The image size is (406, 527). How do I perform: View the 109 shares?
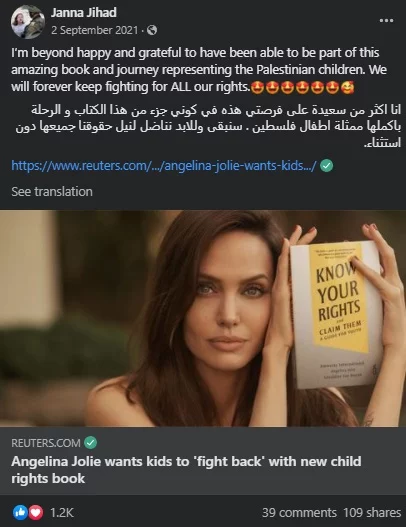[372, 513]
